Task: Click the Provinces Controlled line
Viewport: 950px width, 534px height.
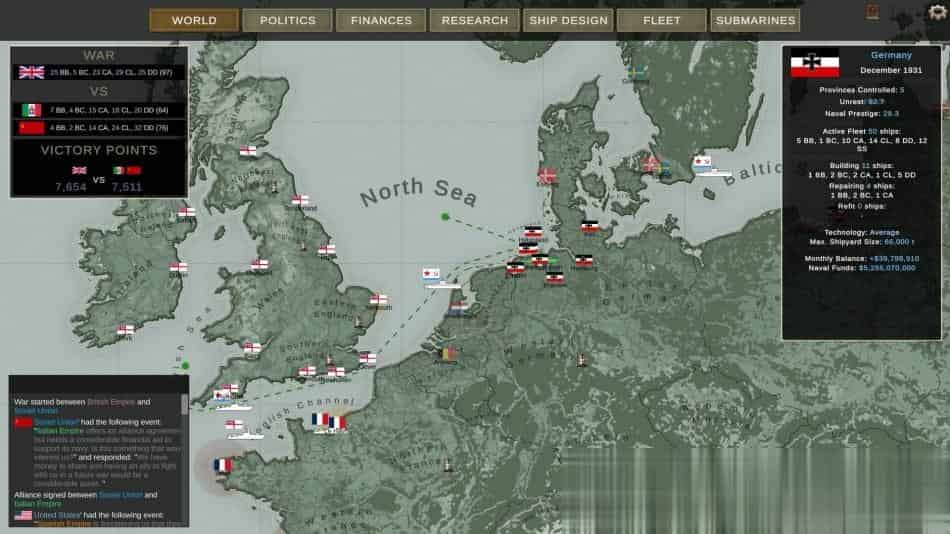Action: (x=862, y=90)
